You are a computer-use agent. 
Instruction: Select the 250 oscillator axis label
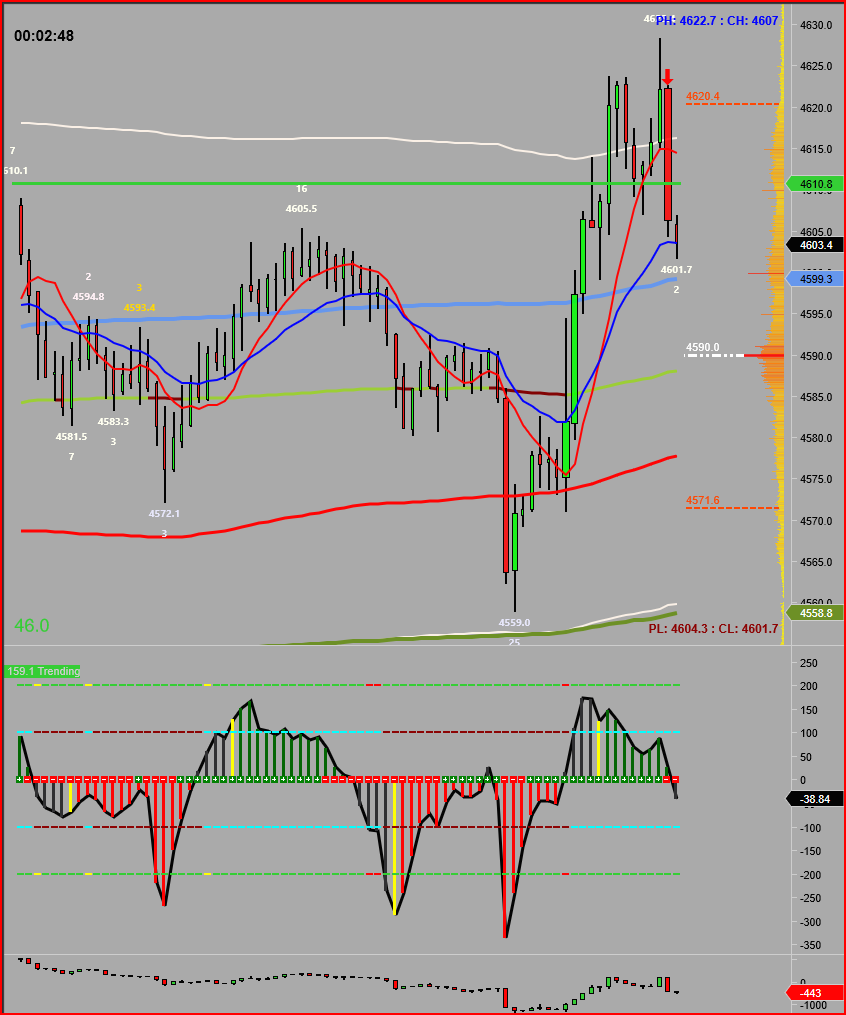tap(808, 664)
